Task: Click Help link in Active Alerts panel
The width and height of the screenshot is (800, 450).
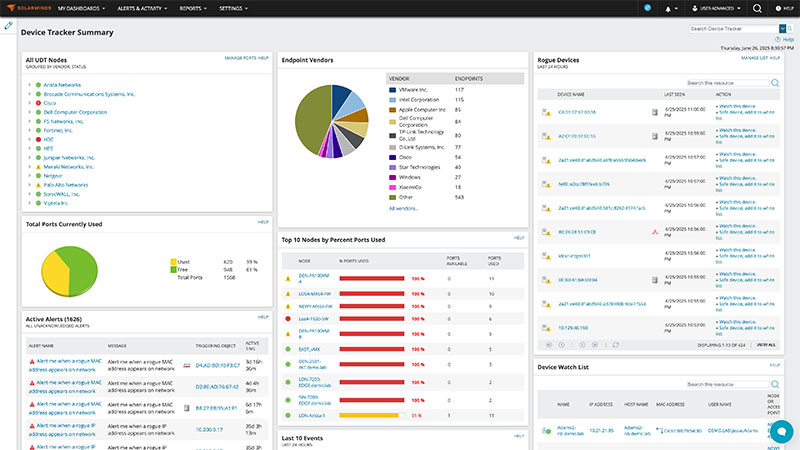Action: click(x=263, y=317)
